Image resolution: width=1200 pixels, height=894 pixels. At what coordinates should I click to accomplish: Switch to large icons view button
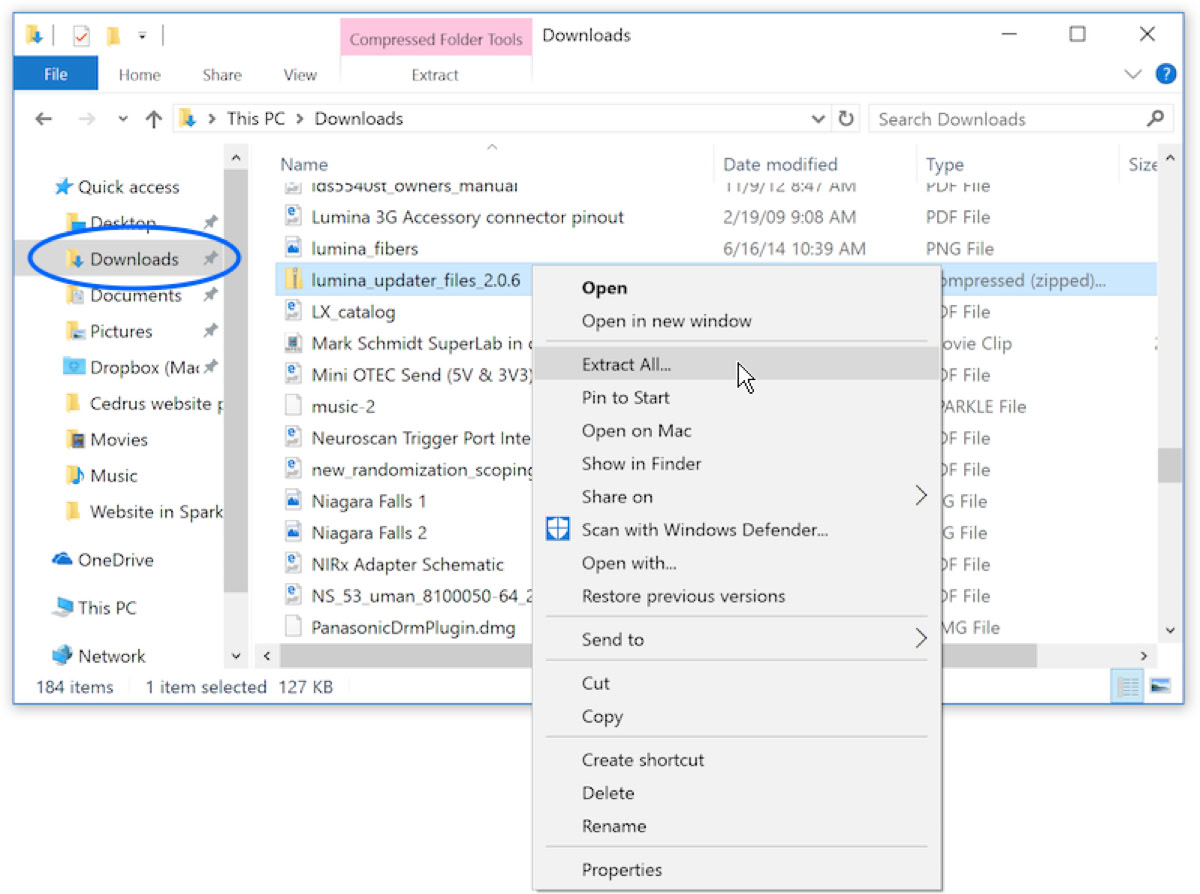(1160, 687)
